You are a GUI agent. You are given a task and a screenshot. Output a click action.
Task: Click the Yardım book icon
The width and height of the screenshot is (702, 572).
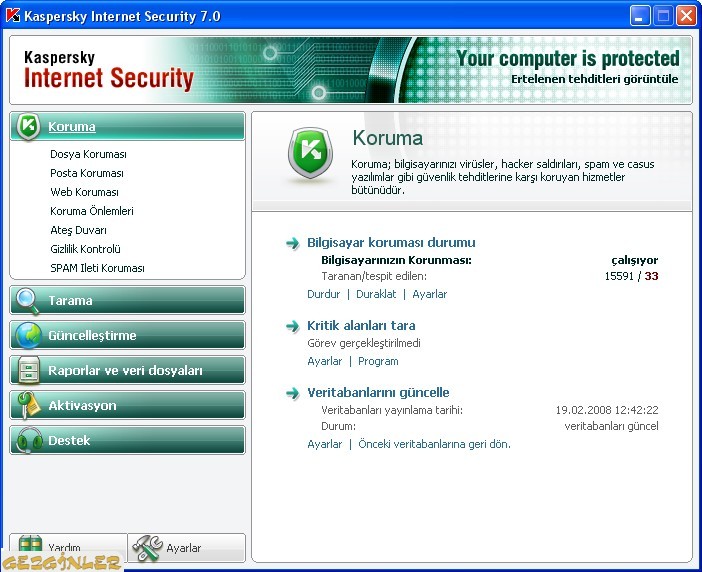(x=30, y=544)
